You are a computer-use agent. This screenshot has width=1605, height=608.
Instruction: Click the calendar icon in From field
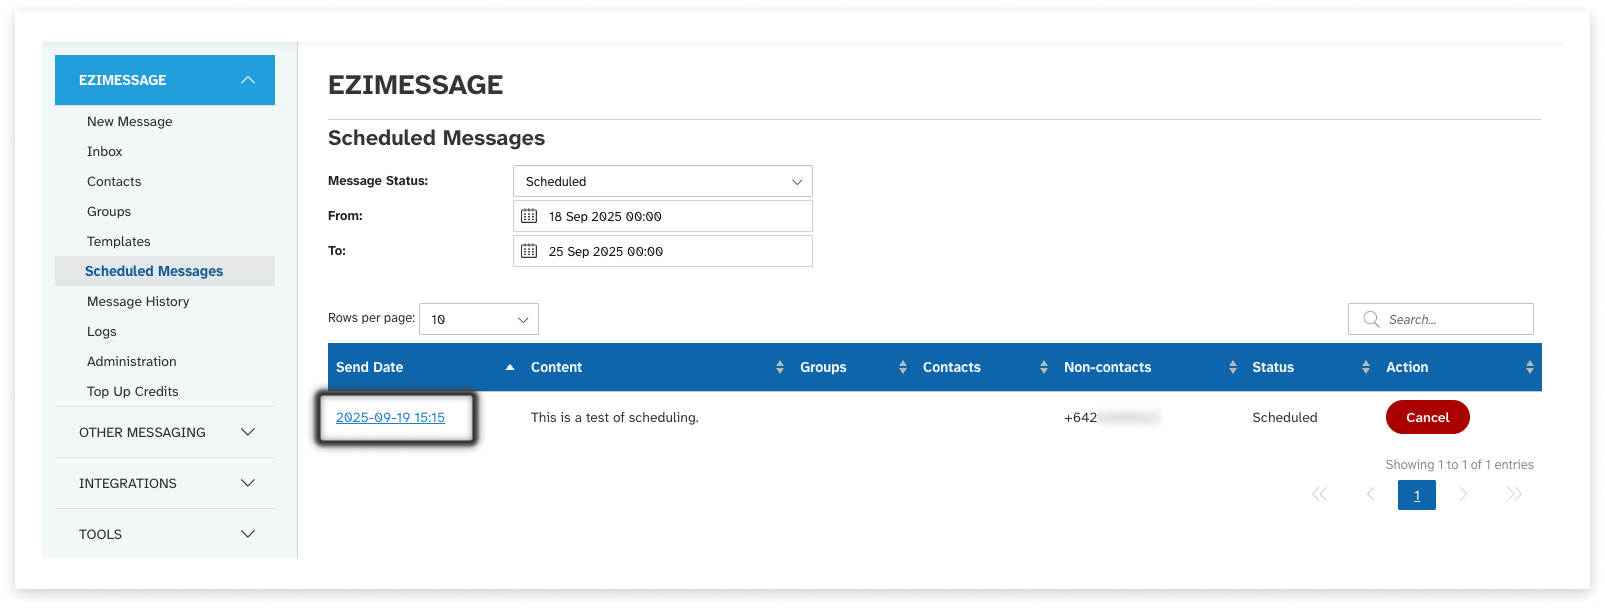(529, 216)
